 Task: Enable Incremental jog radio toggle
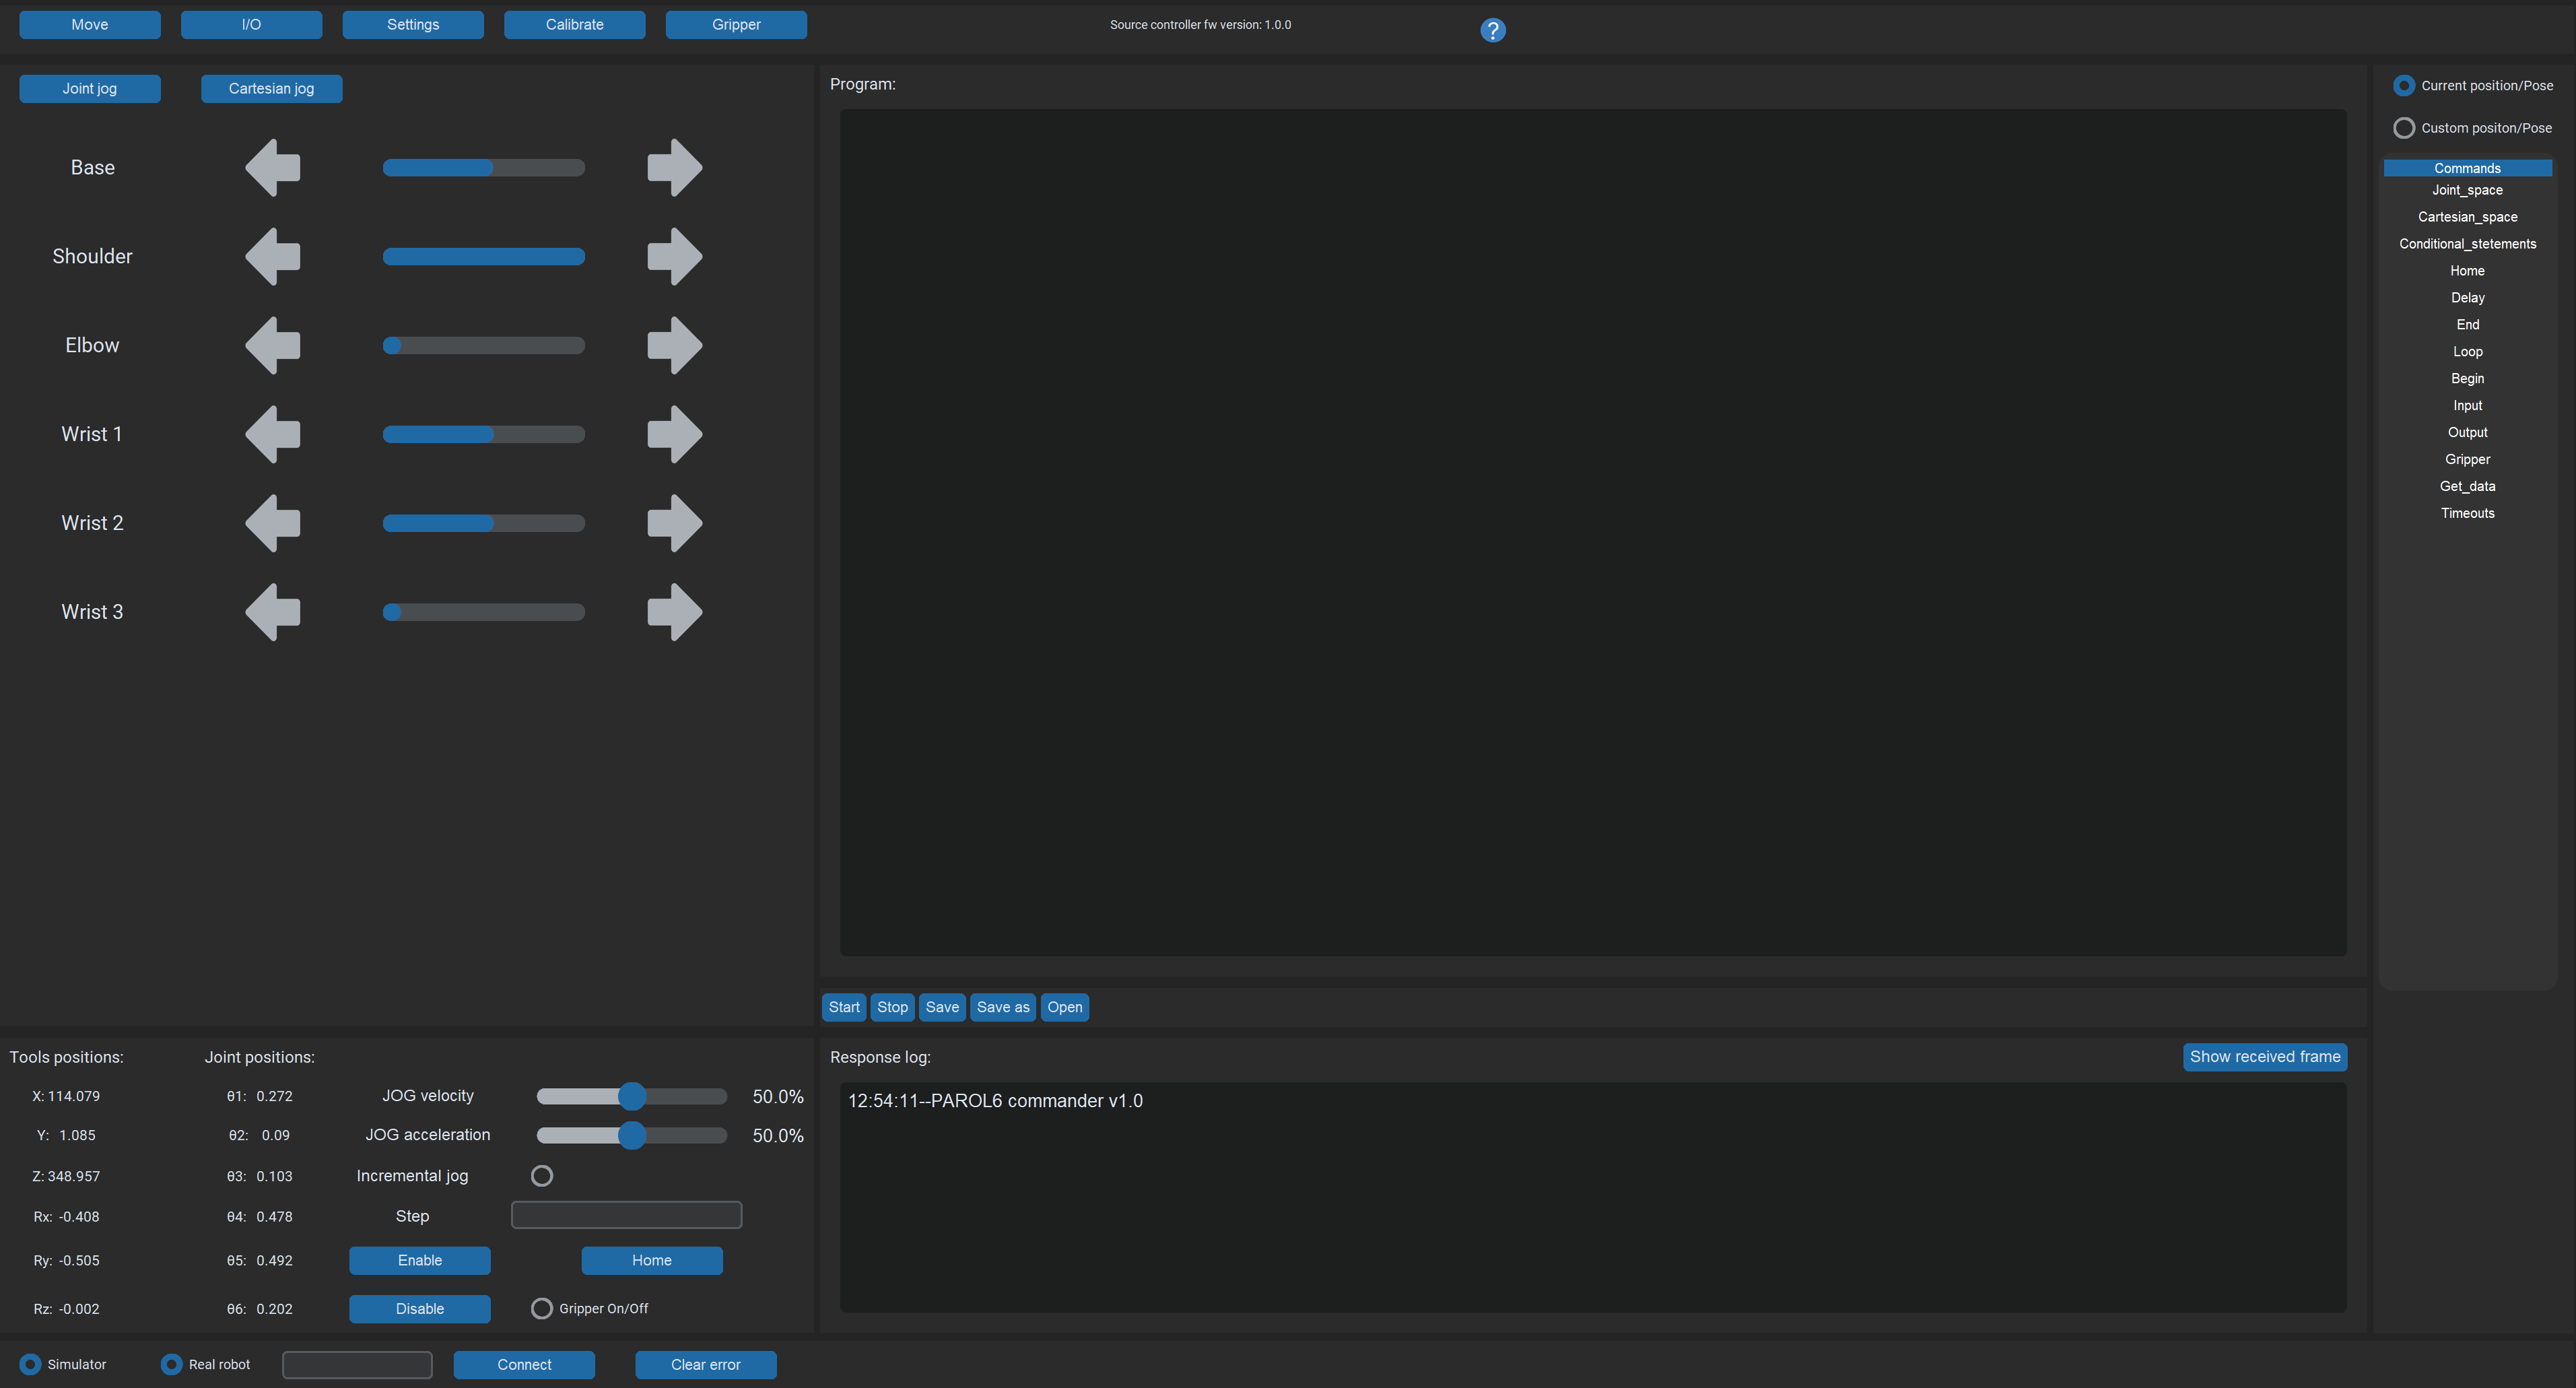pyautogui.click(x=542, y=1176)
